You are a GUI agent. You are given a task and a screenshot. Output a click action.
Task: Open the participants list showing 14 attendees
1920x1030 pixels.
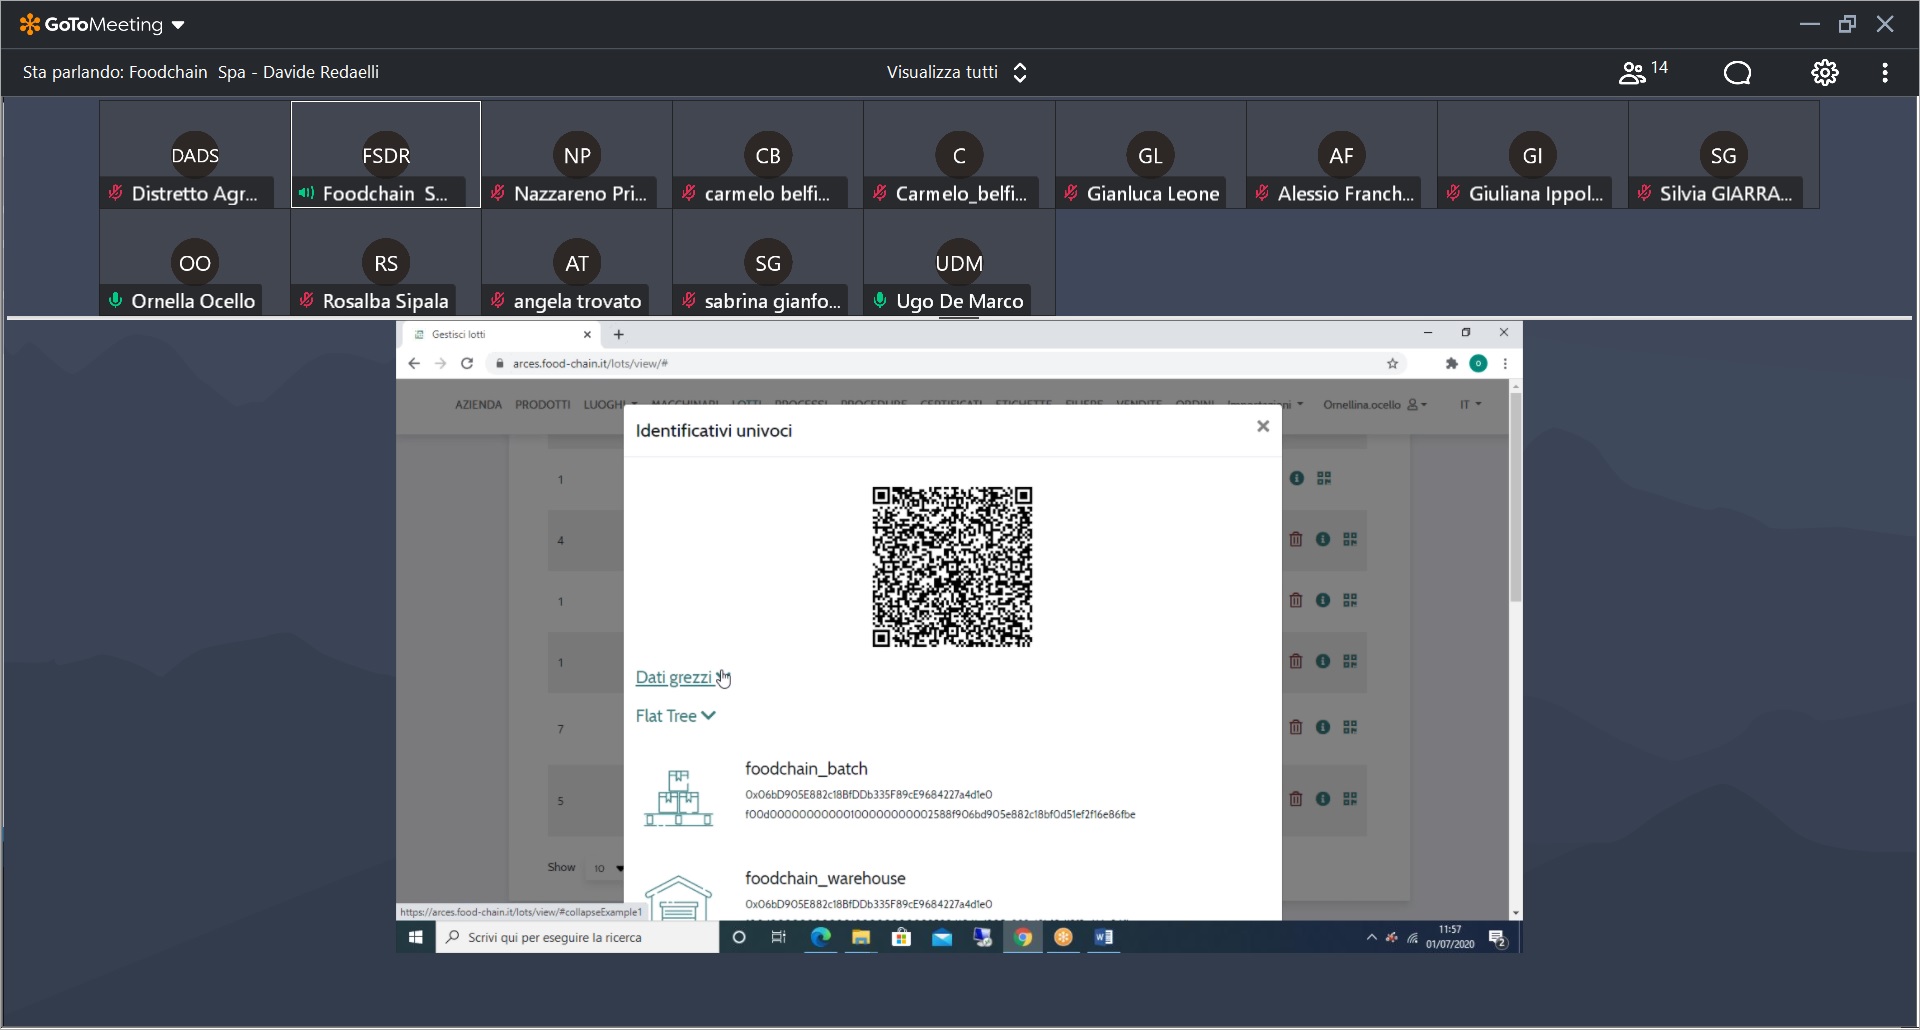tap(1642, 72)
